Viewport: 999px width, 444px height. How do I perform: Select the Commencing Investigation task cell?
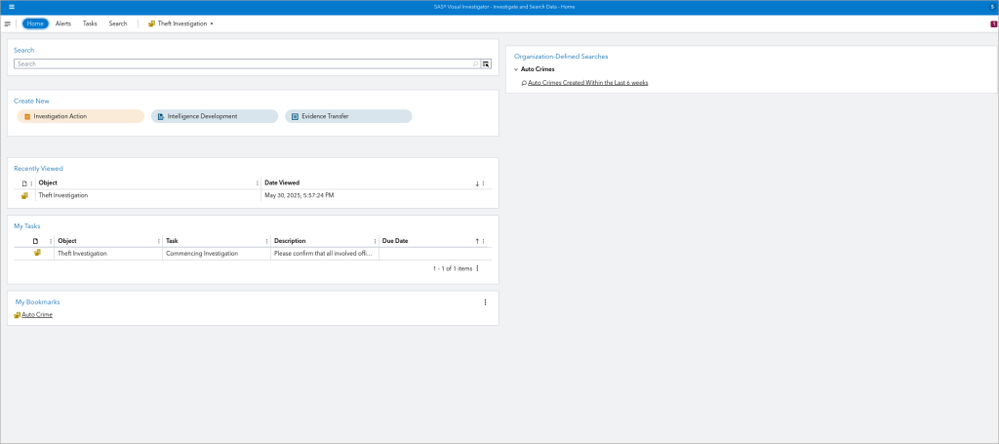202,254
